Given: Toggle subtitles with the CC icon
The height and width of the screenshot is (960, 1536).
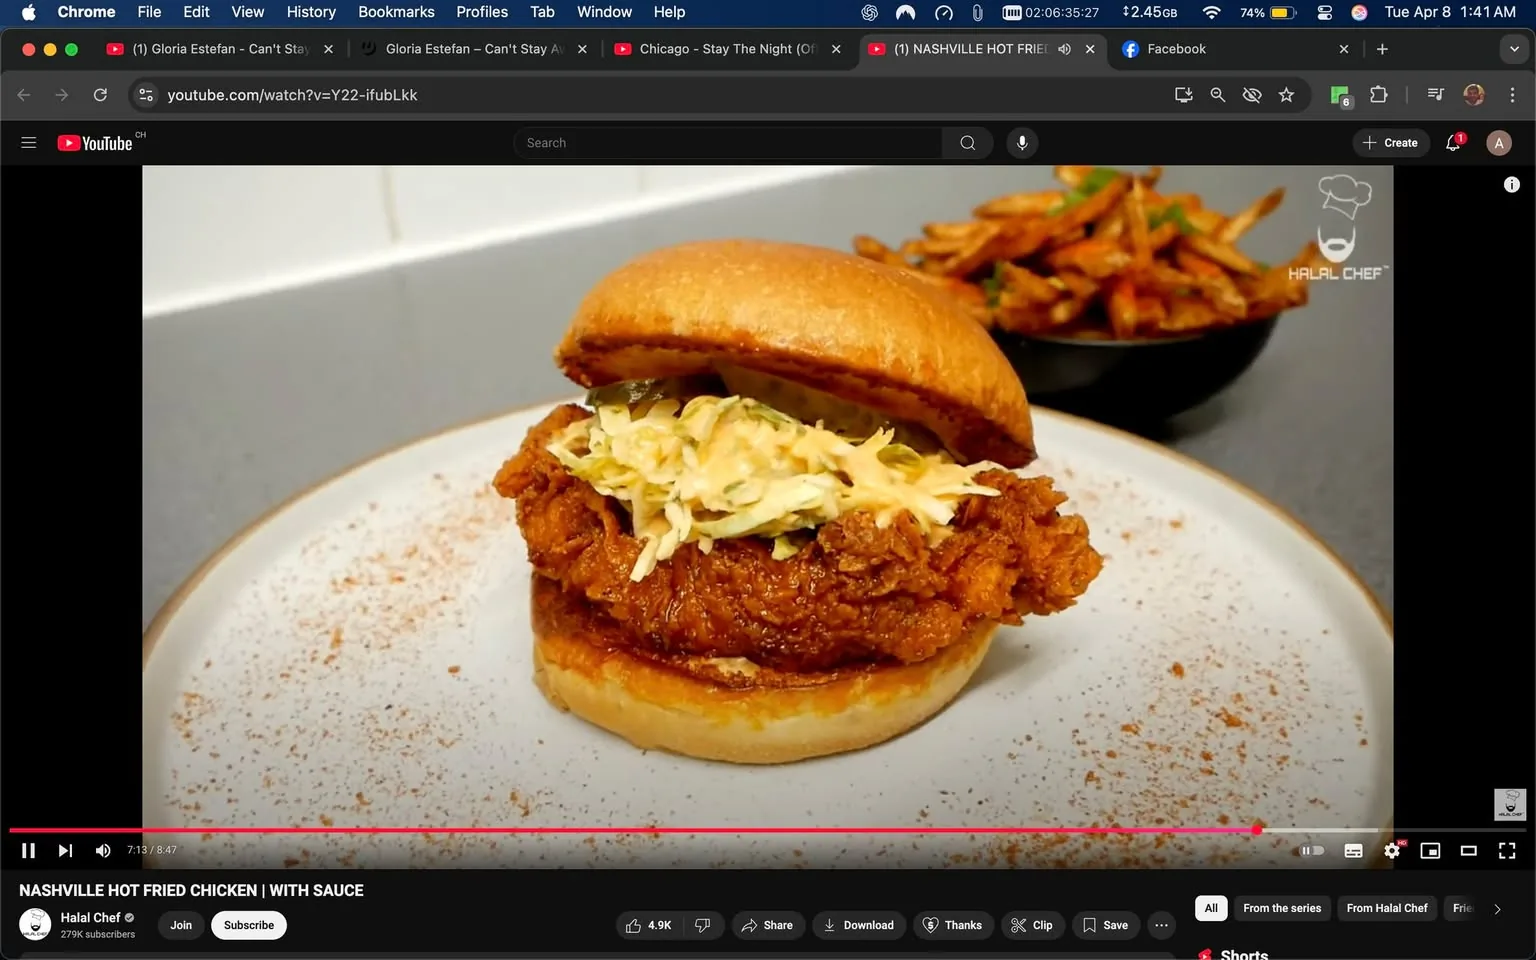Looking at the screenshot, I should pos(1352,850).
